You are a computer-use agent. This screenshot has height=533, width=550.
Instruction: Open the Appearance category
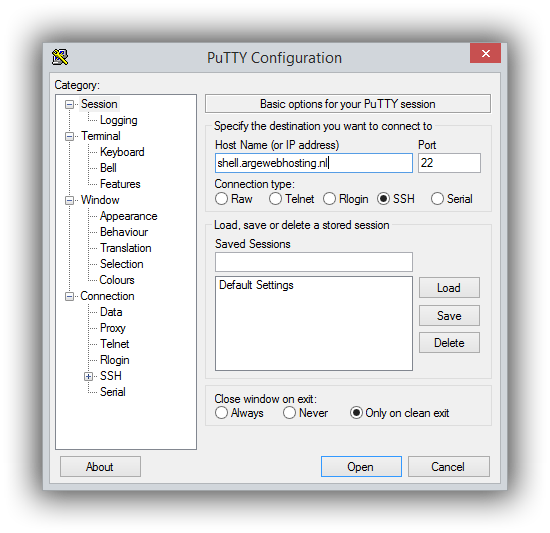[128, 216]
